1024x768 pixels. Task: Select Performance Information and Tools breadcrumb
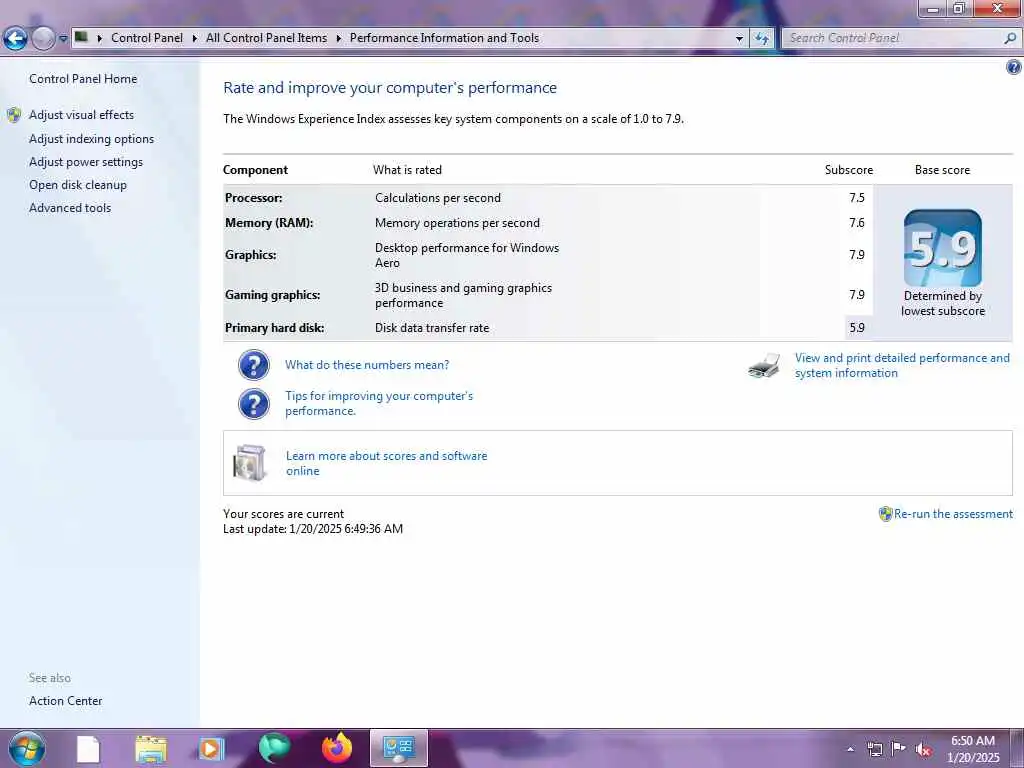(444, 38)
